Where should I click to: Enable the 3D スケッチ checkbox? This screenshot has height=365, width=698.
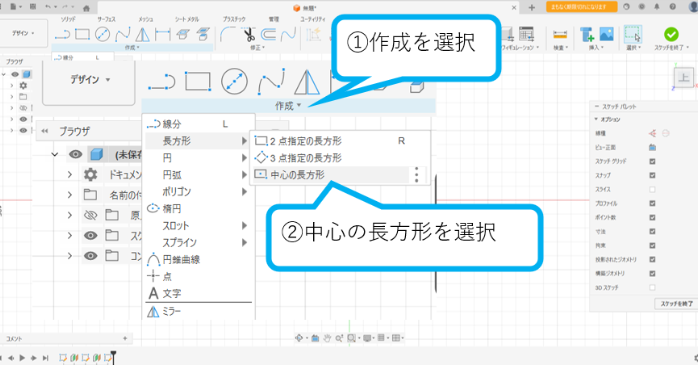[652, 288]
